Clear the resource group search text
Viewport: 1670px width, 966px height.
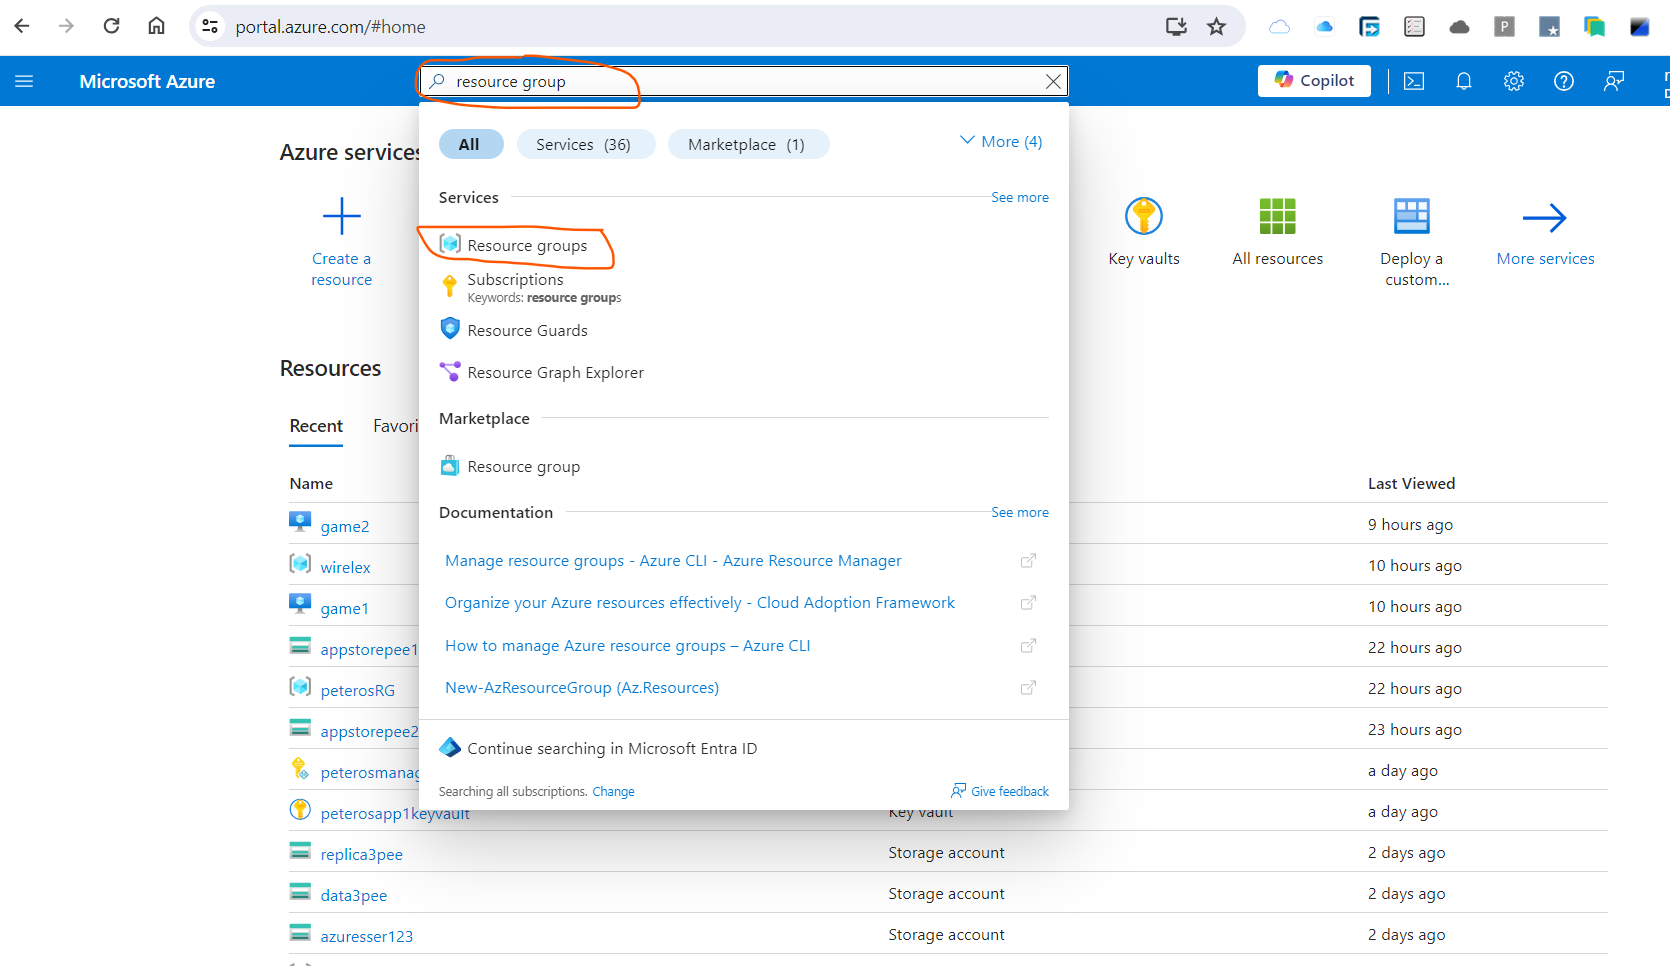tap(1053, 81)
